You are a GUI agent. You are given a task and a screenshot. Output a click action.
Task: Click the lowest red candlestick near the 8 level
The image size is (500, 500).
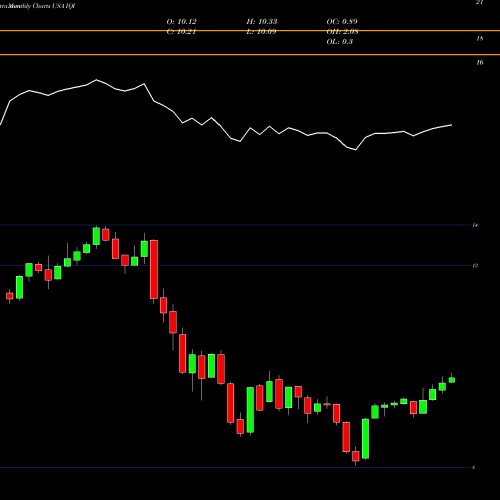coord(356,456)
